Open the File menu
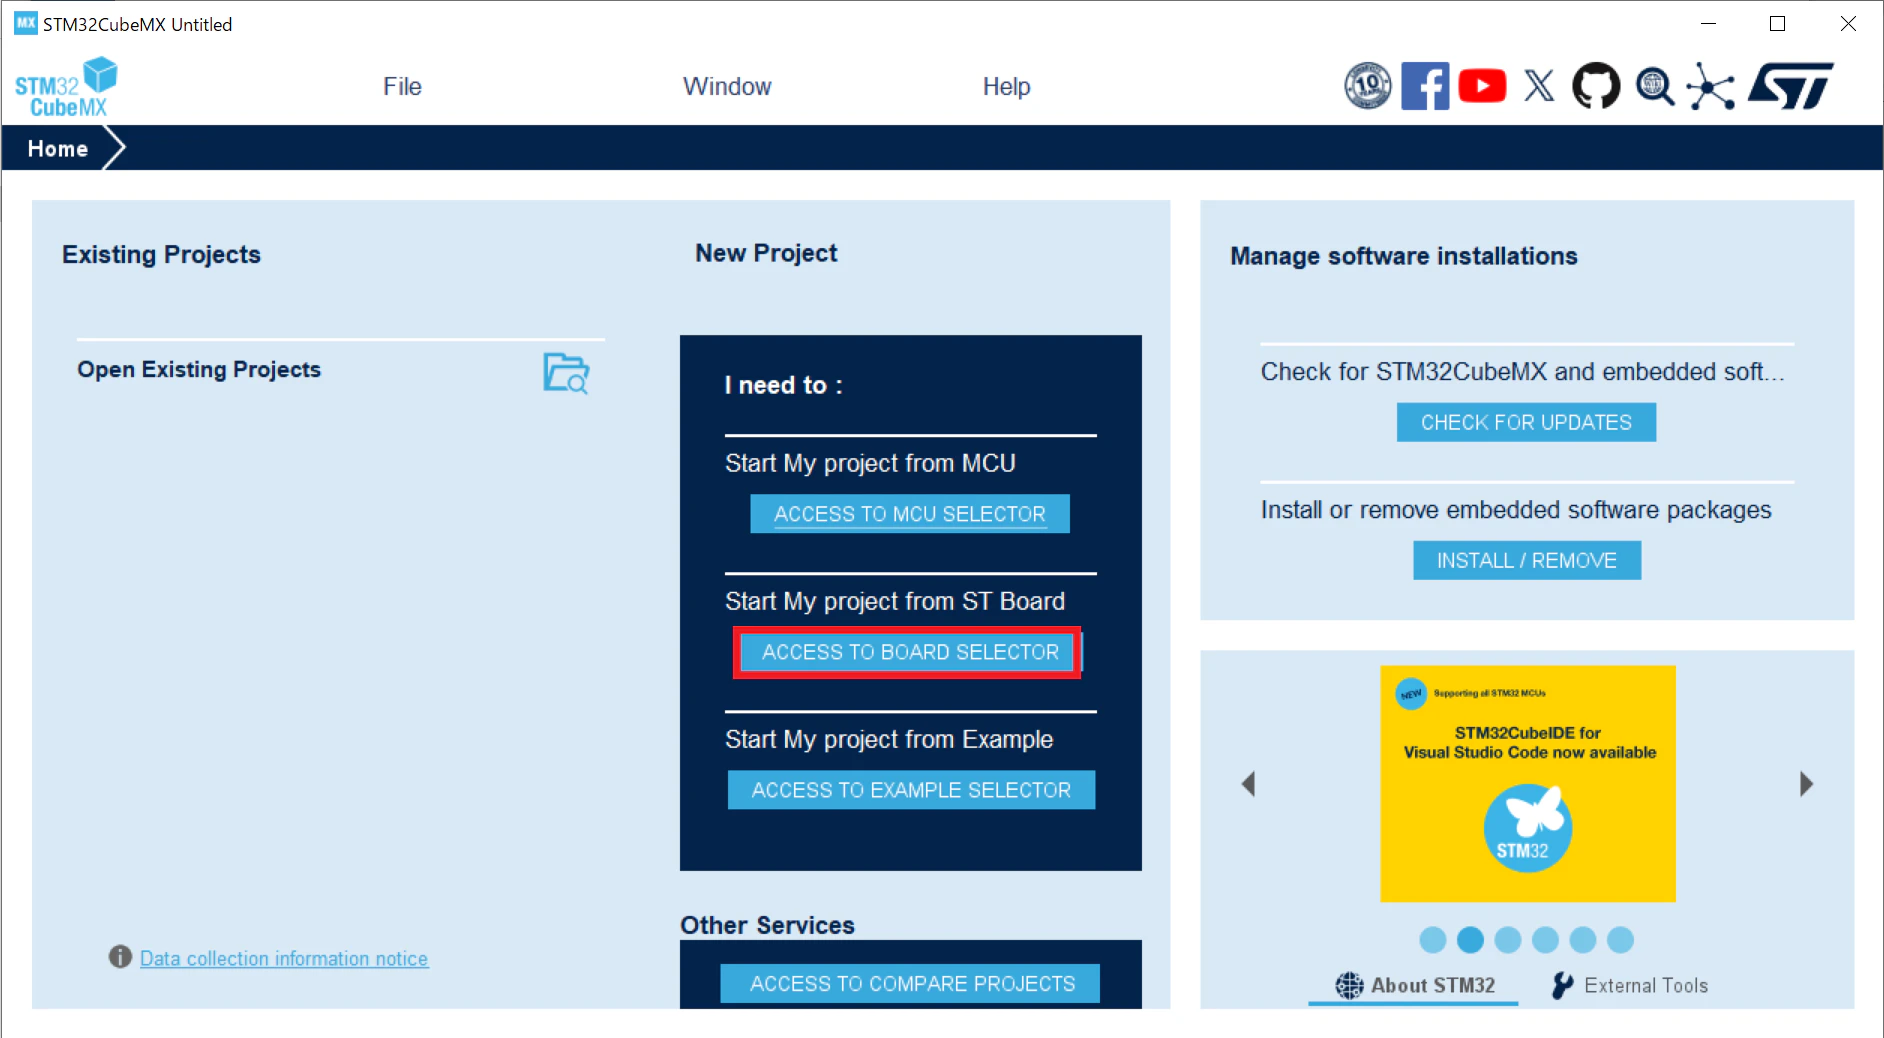Viewport: 1884px width, 1038px height. coord(402,87)
